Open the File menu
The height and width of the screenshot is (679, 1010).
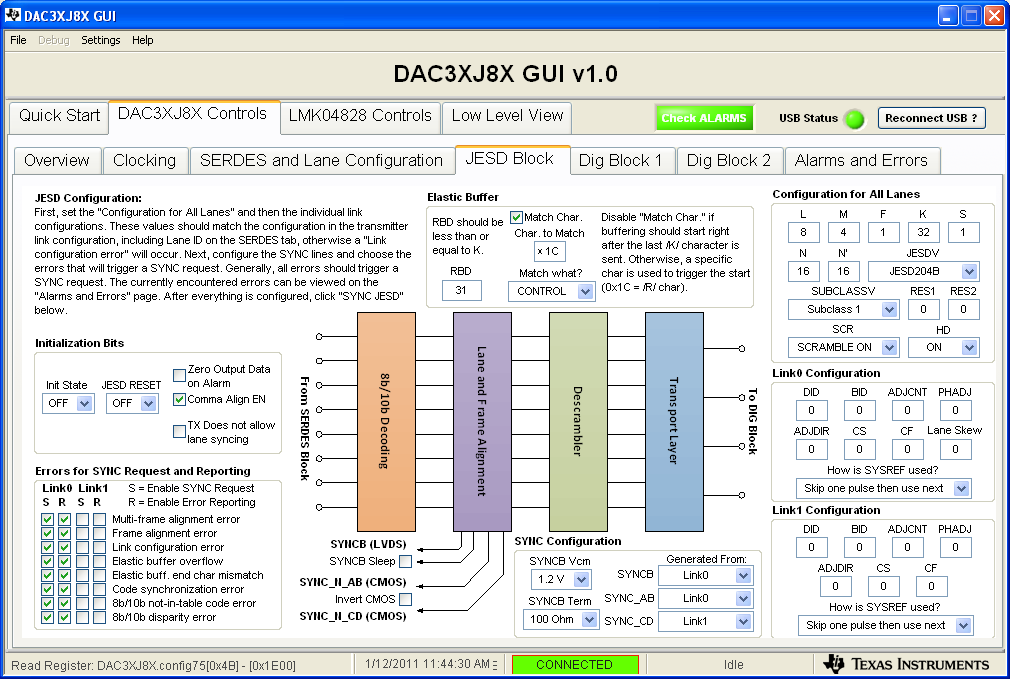18,40
